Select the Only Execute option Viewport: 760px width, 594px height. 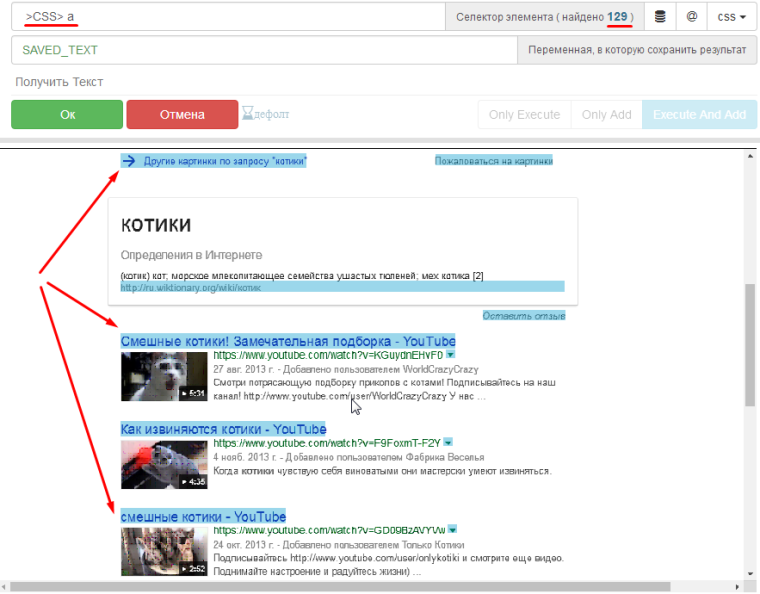[x=524, y=114]
